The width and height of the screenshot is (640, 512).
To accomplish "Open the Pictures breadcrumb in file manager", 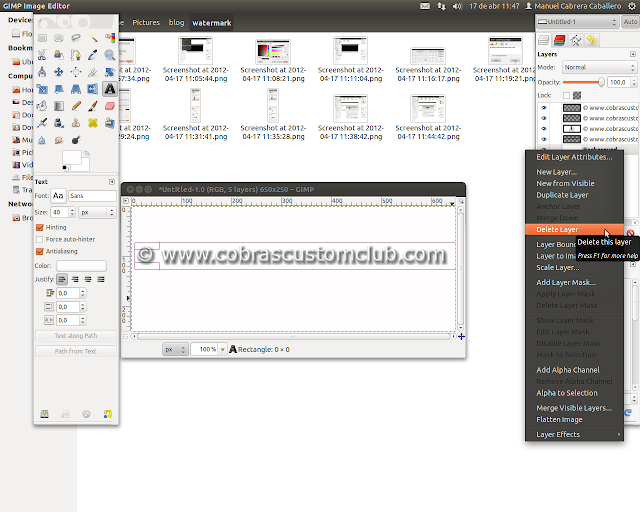I will (146, 22).
